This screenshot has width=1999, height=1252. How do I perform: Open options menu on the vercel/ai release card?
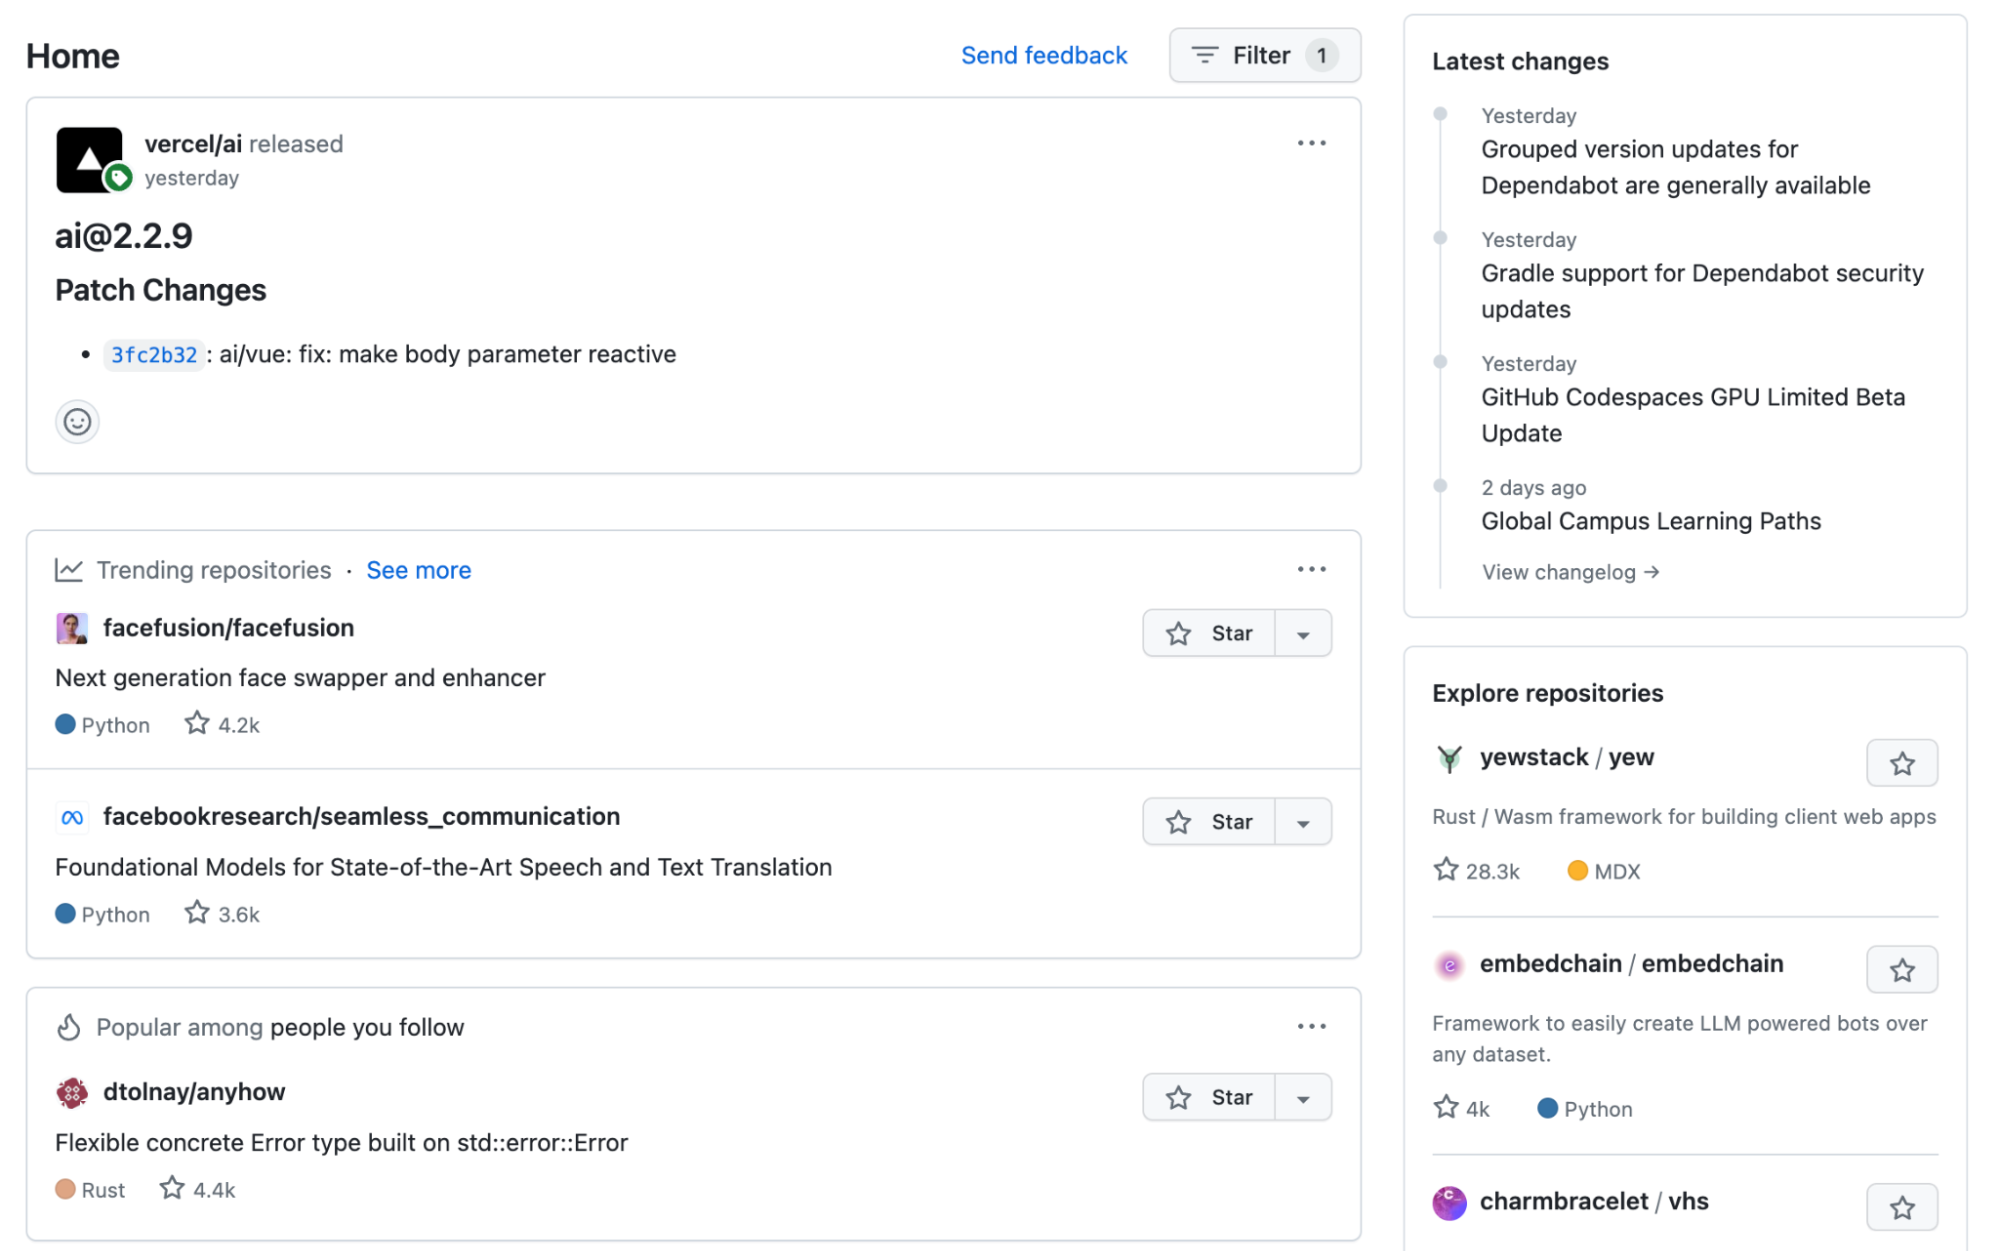pyautogui.click(x=1311, y=142)
